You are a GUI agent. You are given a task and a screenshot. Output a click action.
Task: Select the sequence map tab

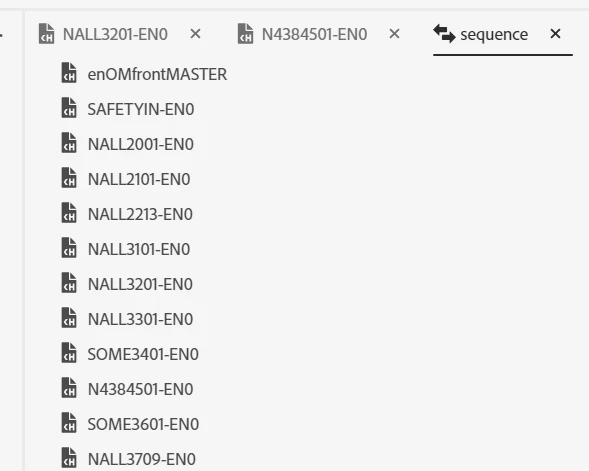pyautogui.click(x=494, y=34)
